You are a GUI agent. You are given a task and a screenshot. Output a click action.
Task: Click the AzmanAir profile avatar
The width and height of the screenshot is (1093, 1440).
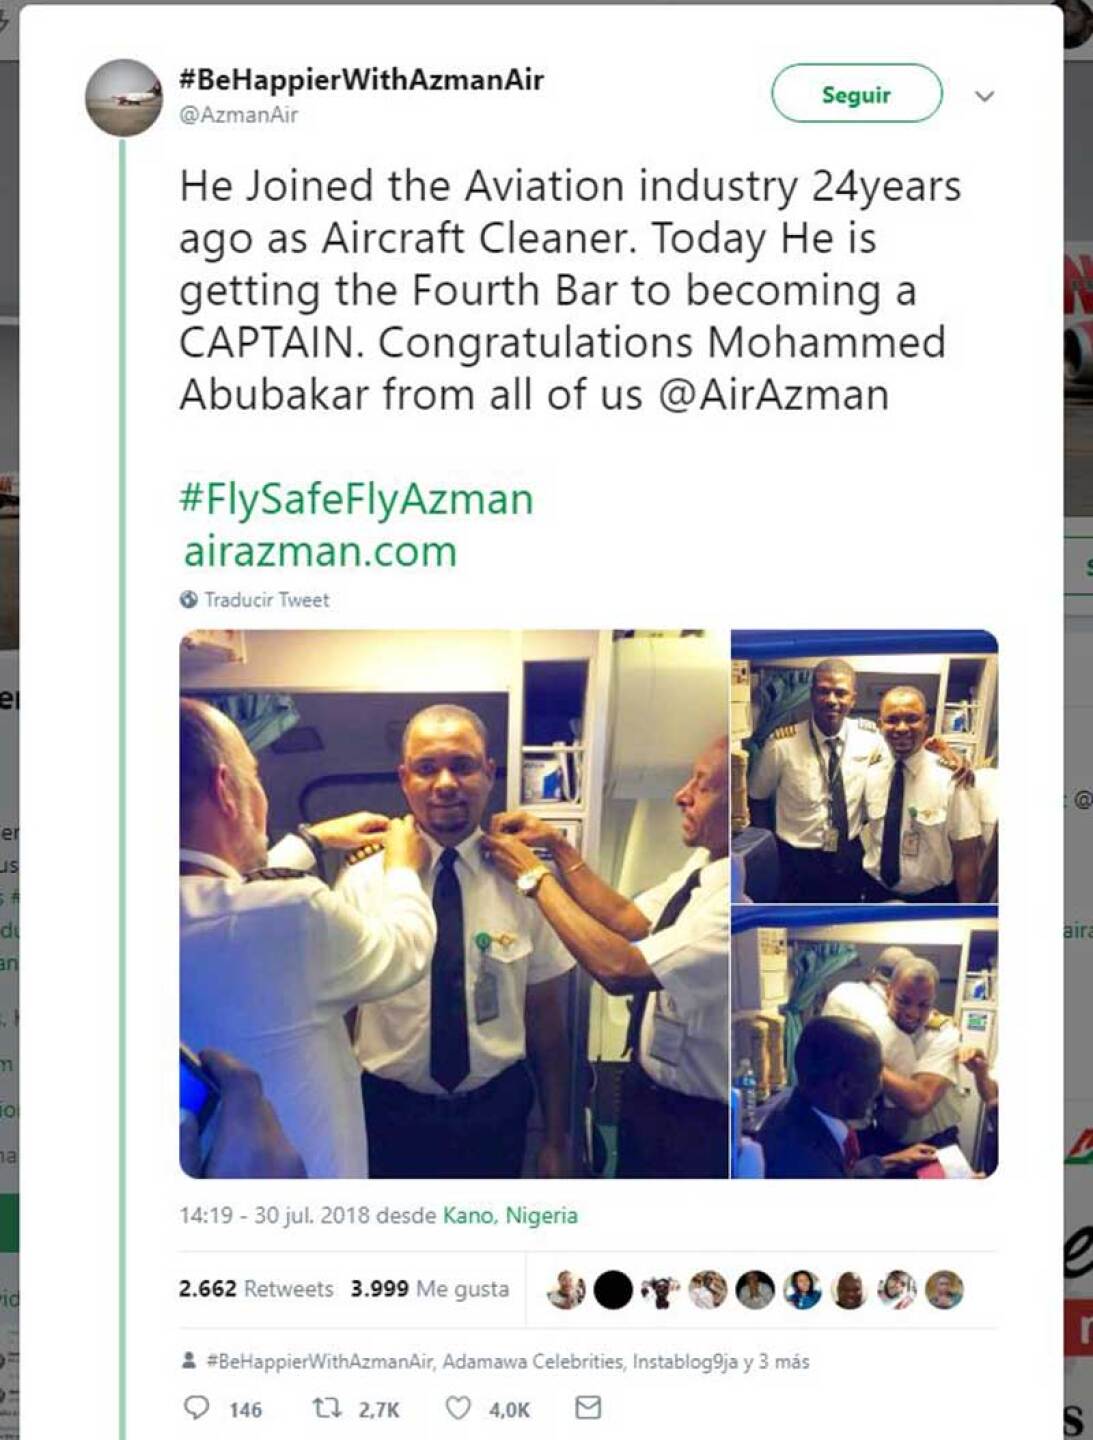[x=124, y=97]
